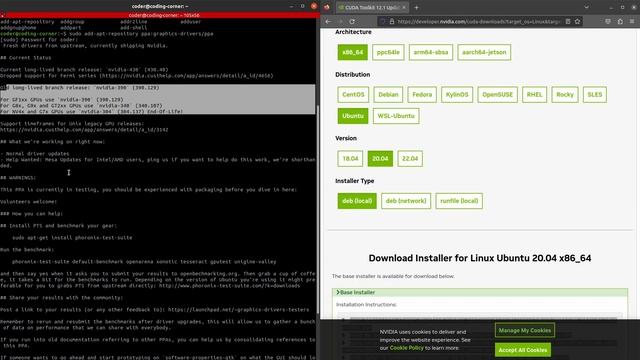Open reader view icon in address bar
The height and width of the screenshot is (360, 640).
pyautogui.click(x=568, y=21)
